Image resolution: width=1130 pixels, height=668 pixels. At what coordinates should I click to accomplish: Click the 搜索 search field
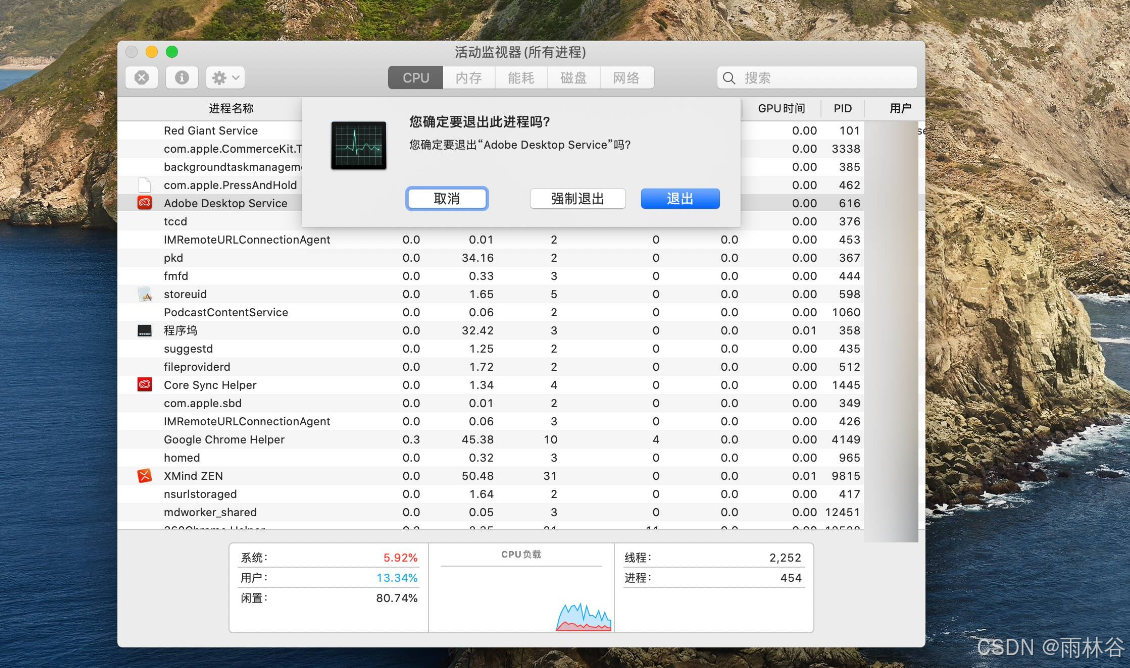tap(817, 78)
